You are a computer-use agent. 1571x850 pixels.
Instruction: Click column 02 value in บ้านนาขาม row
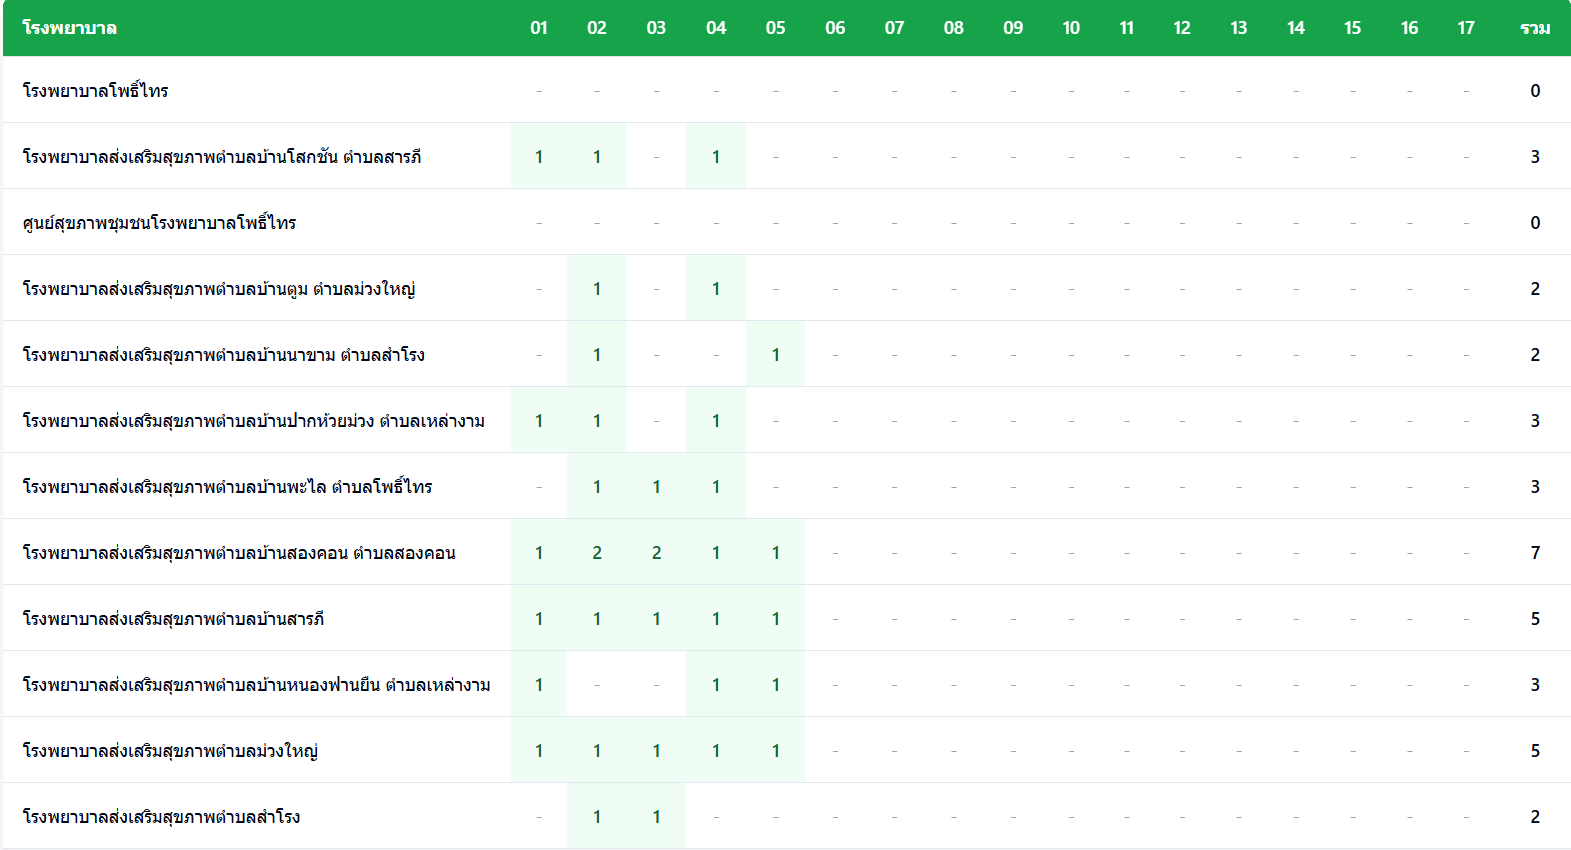click(x=597, y=354)
